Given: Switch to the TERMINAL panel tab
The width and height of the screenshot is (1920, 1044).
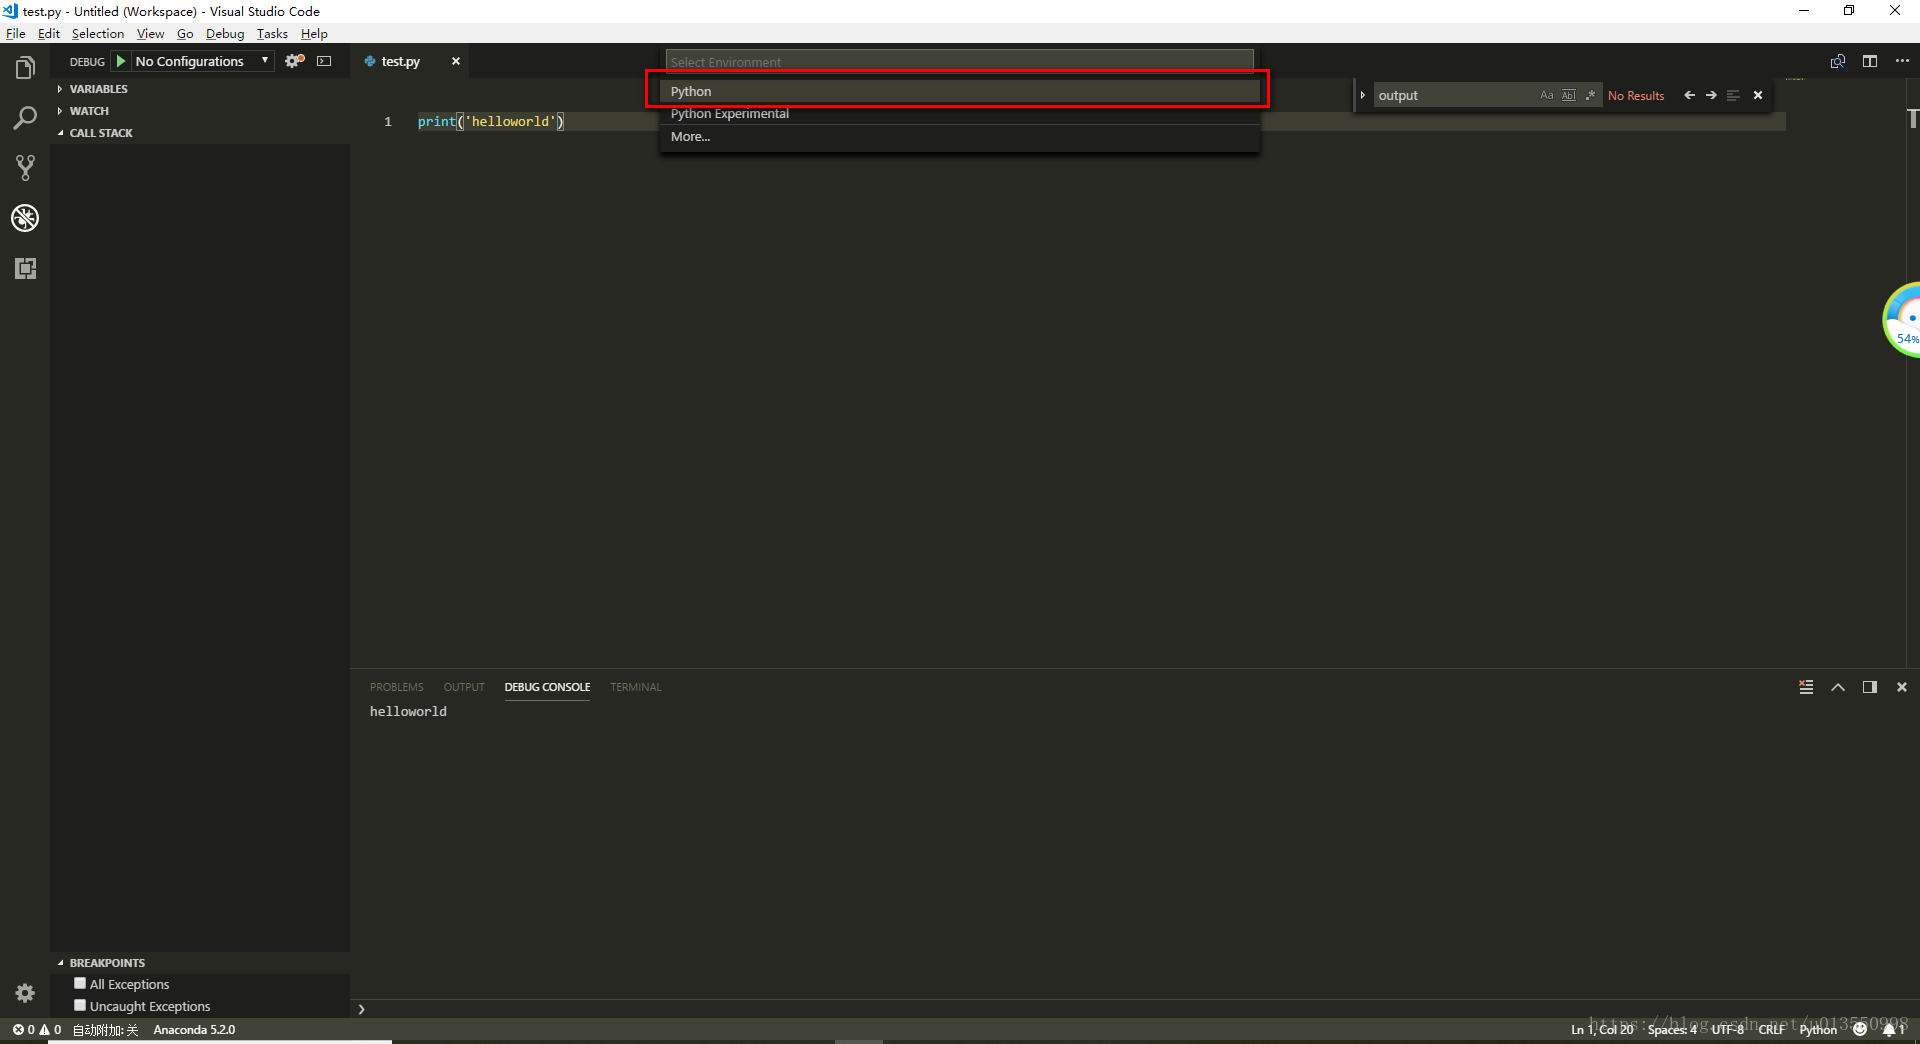Looking at the screenshot, I should pos(636,687).
